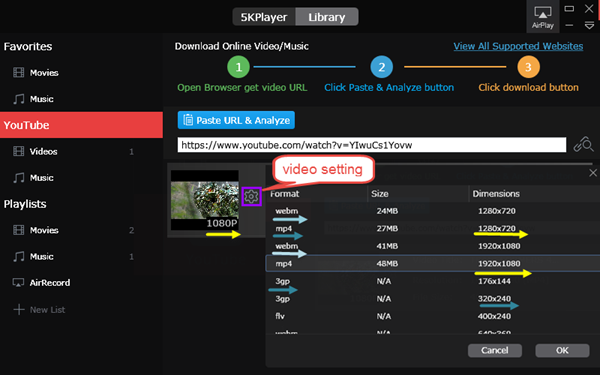Image resolution: width=600 pixels, height=375 pixels.
Task: Select 3gp 320x240 format row
Action: click(433, 298)
